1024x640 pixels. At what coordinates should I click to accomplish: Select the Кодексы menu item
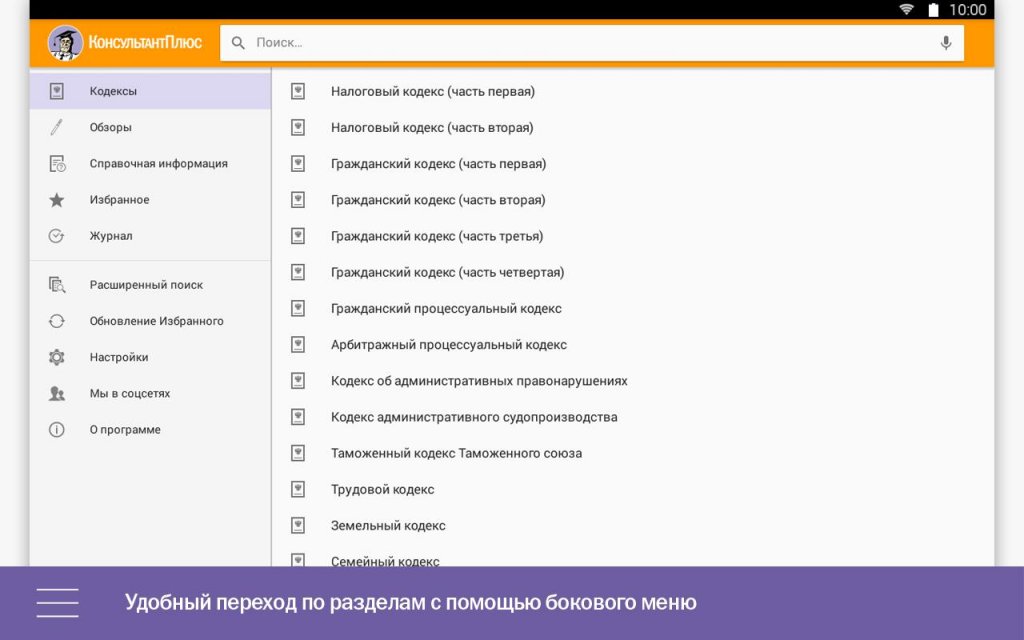click(x=150, y=91)
